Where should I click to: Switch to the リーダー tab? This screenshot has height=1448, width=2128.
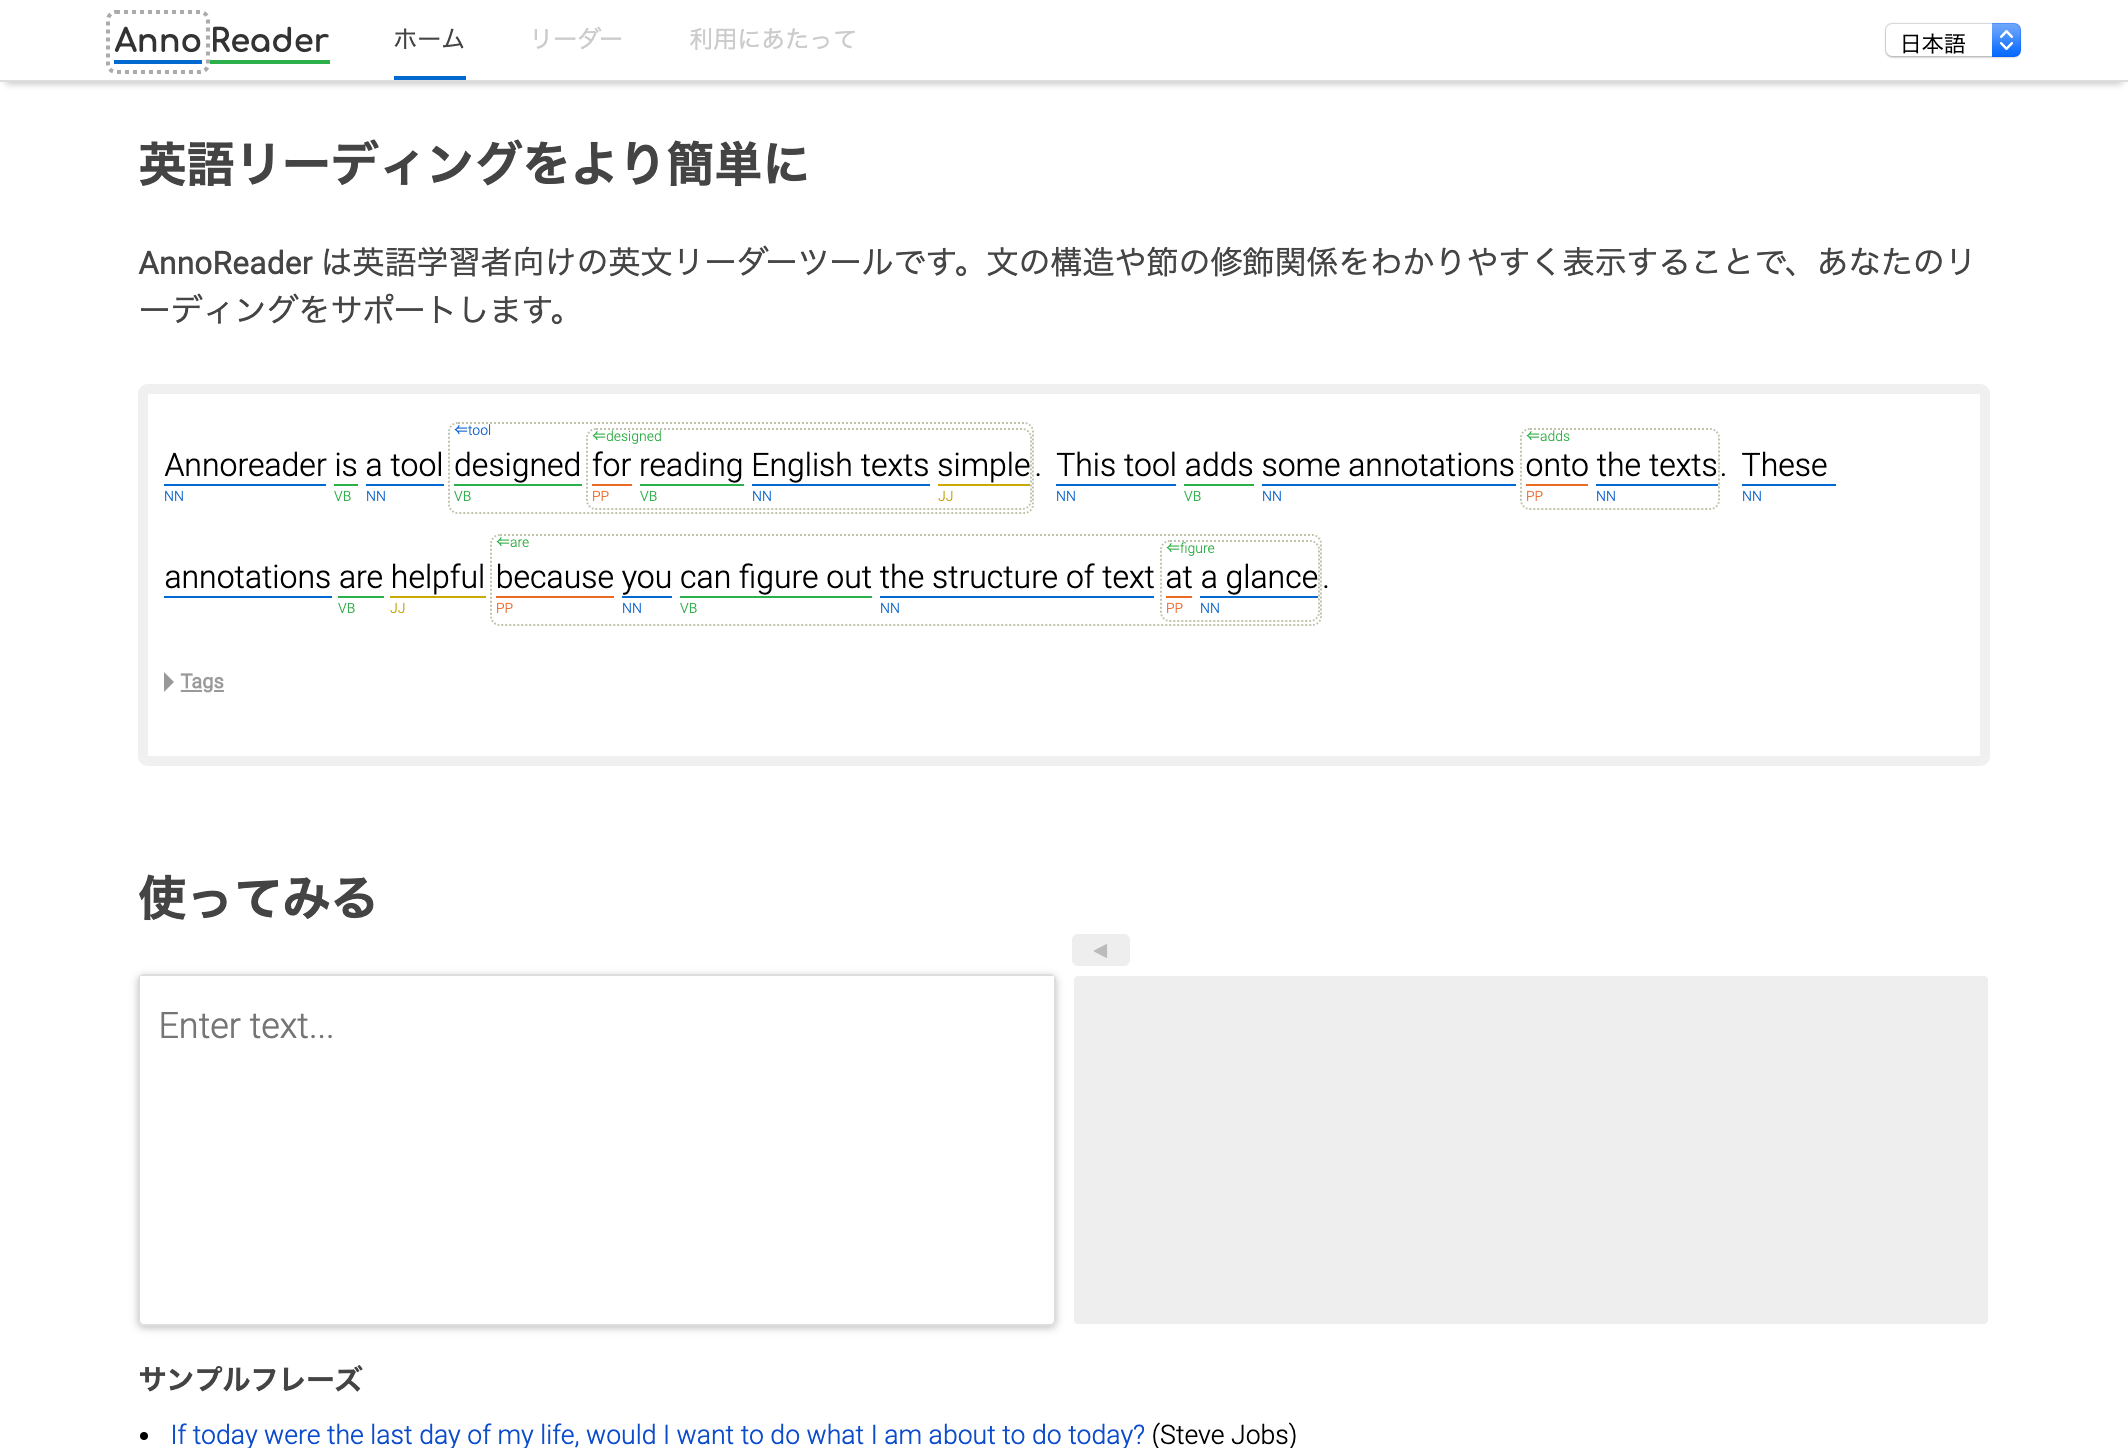click(577, 38)
